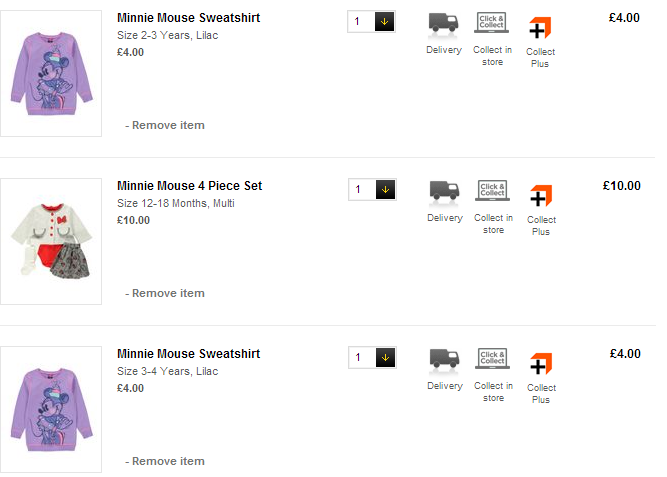Select Delivery truck icon for Size 3-4 Years sweatshirt
Image resolution: width=667 pixels, height=477 pixels.
point(444,359)
